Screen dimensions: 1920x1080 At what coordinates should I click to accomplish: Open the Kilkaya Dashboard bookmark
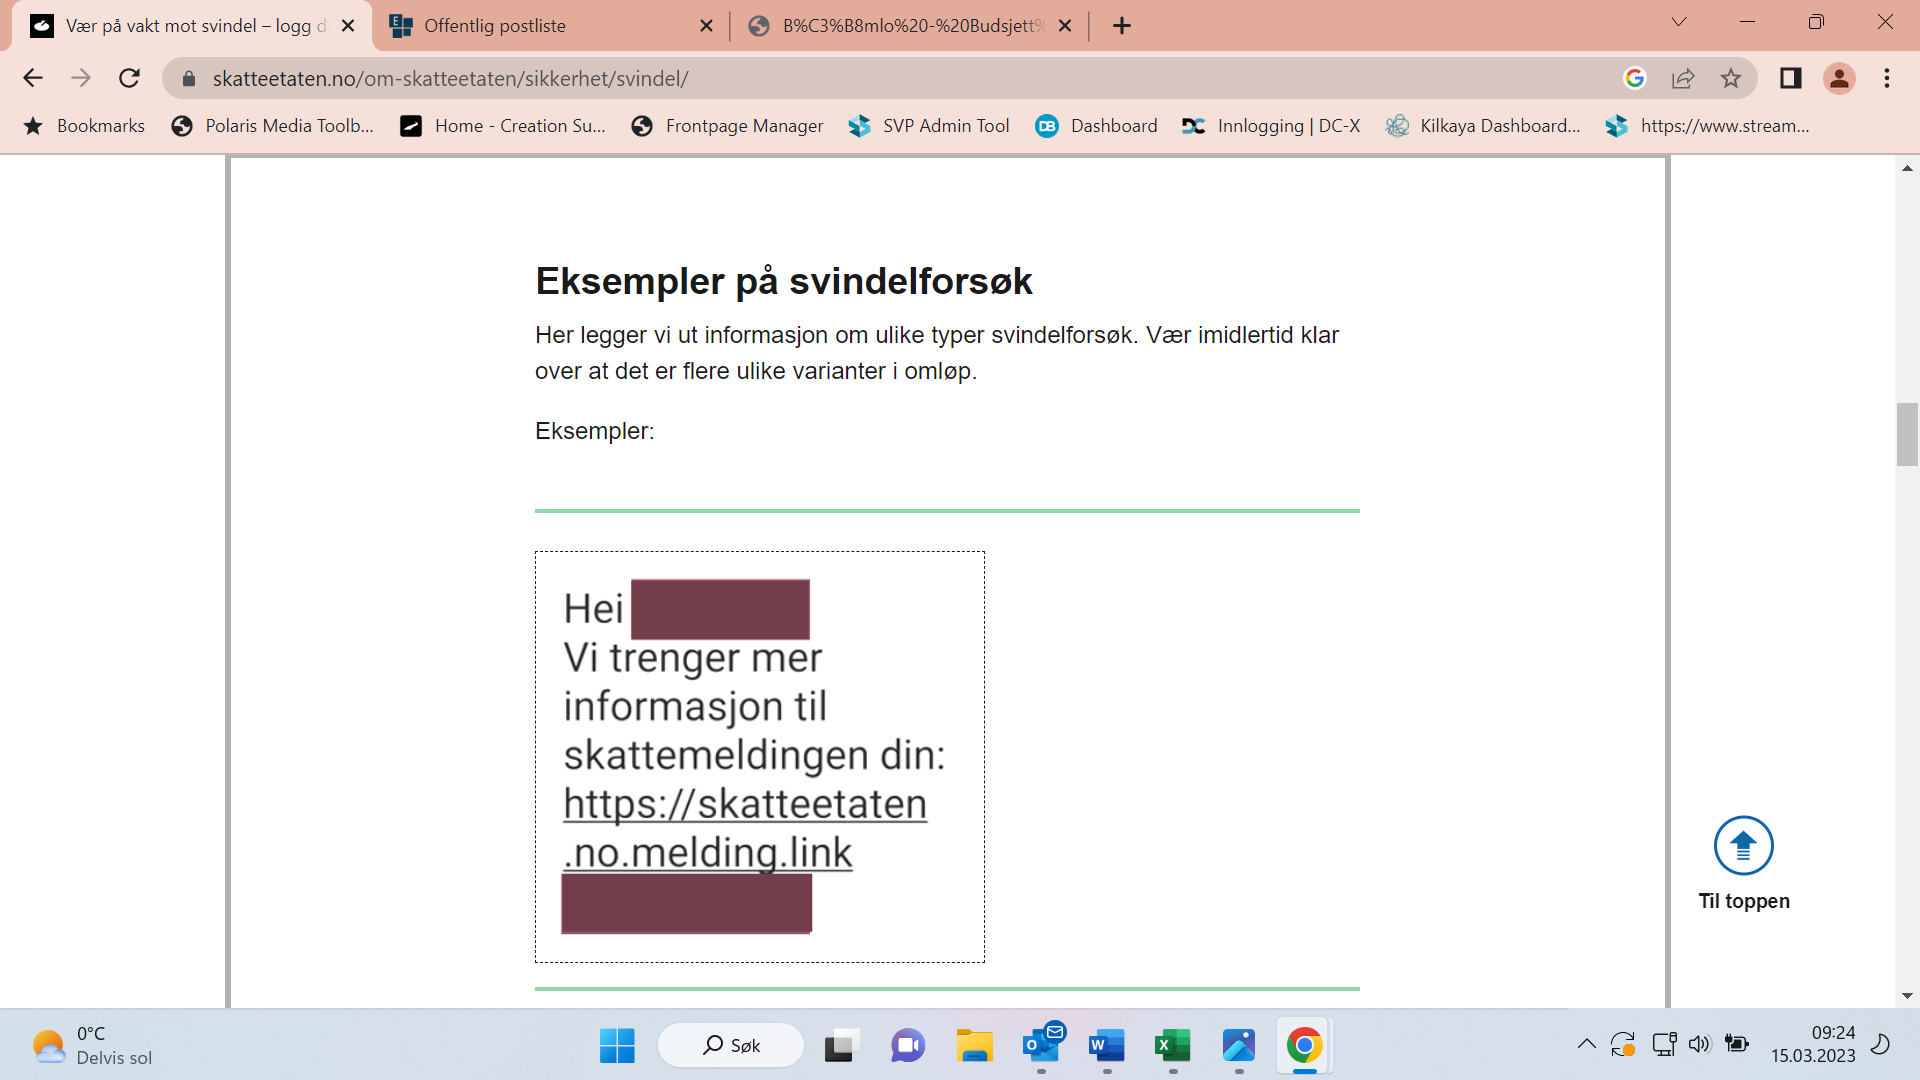point(1483,126)
